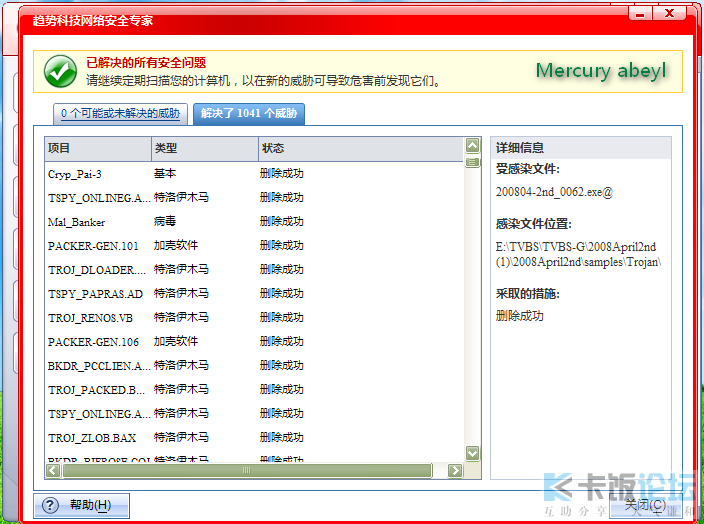Click the list scroll up arrow
The width and height of the screenshot is (704, 524).
pyautogui.click(x=472, y=145)
